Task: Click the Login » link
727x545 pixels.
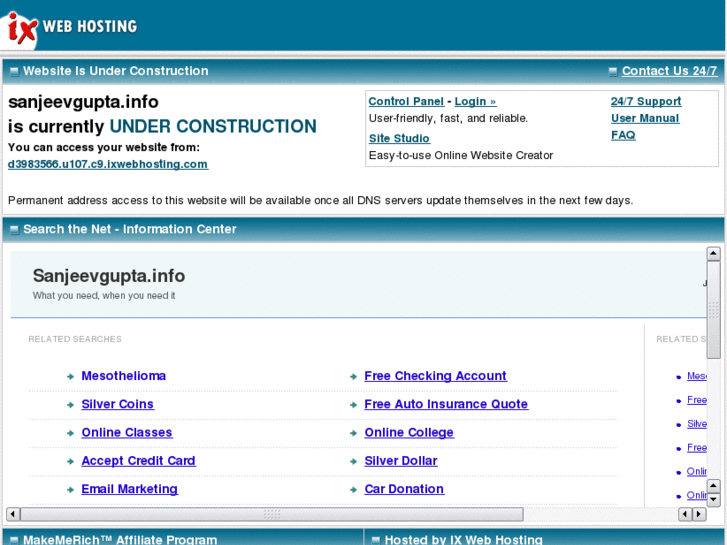Action: coord(475,101)
